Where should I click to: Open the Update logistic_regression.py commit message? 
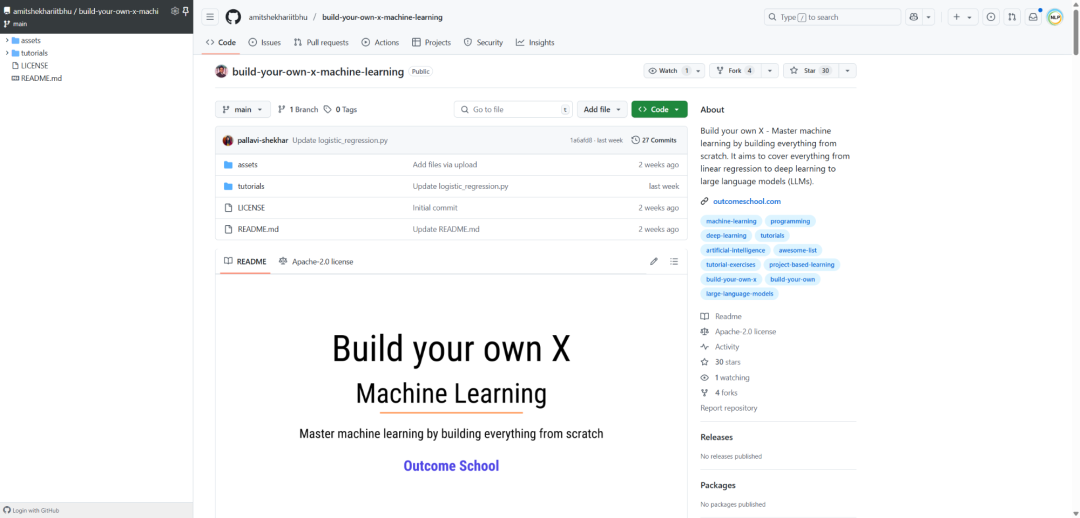click(x=340, y=140)
